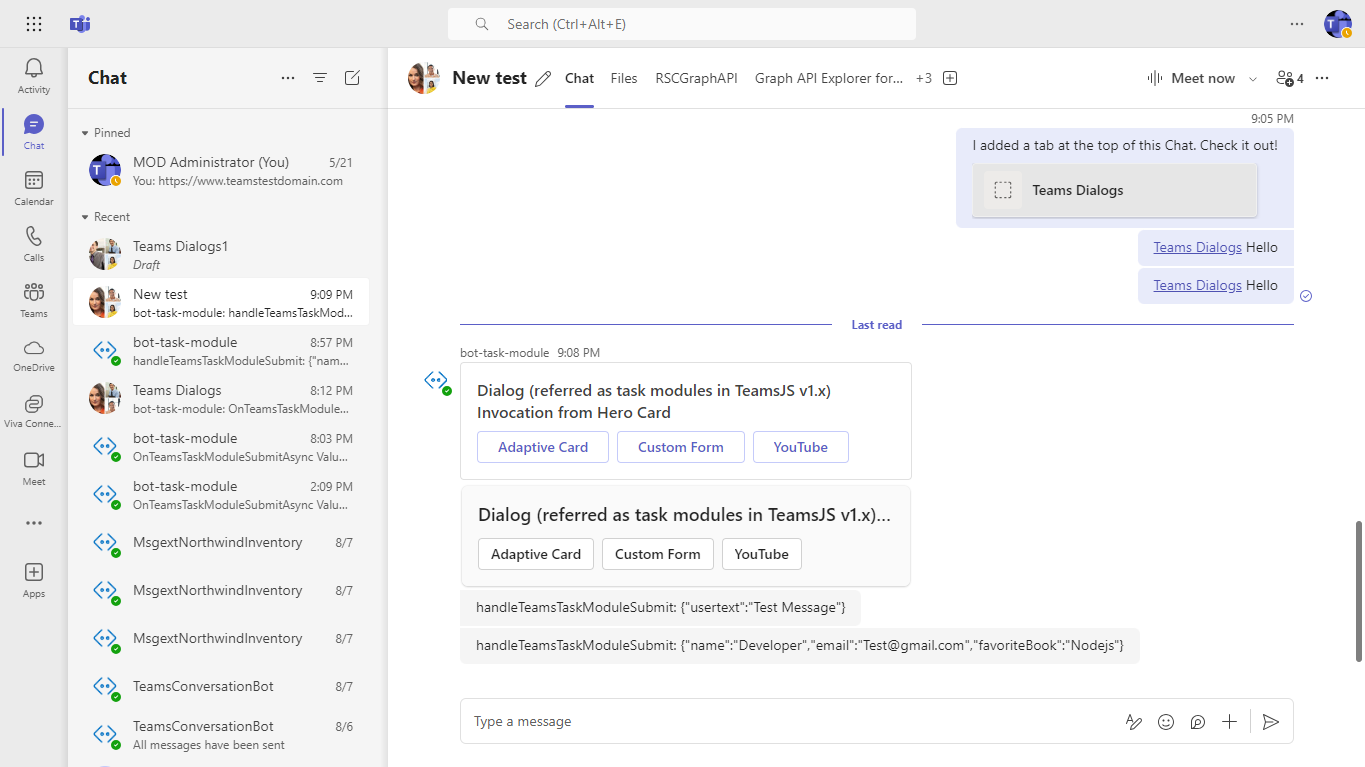The height and width of the screenshot is (767, 1365).
Task: Open the bot-task-module chat from 2:09 PM
Action: 221,495
